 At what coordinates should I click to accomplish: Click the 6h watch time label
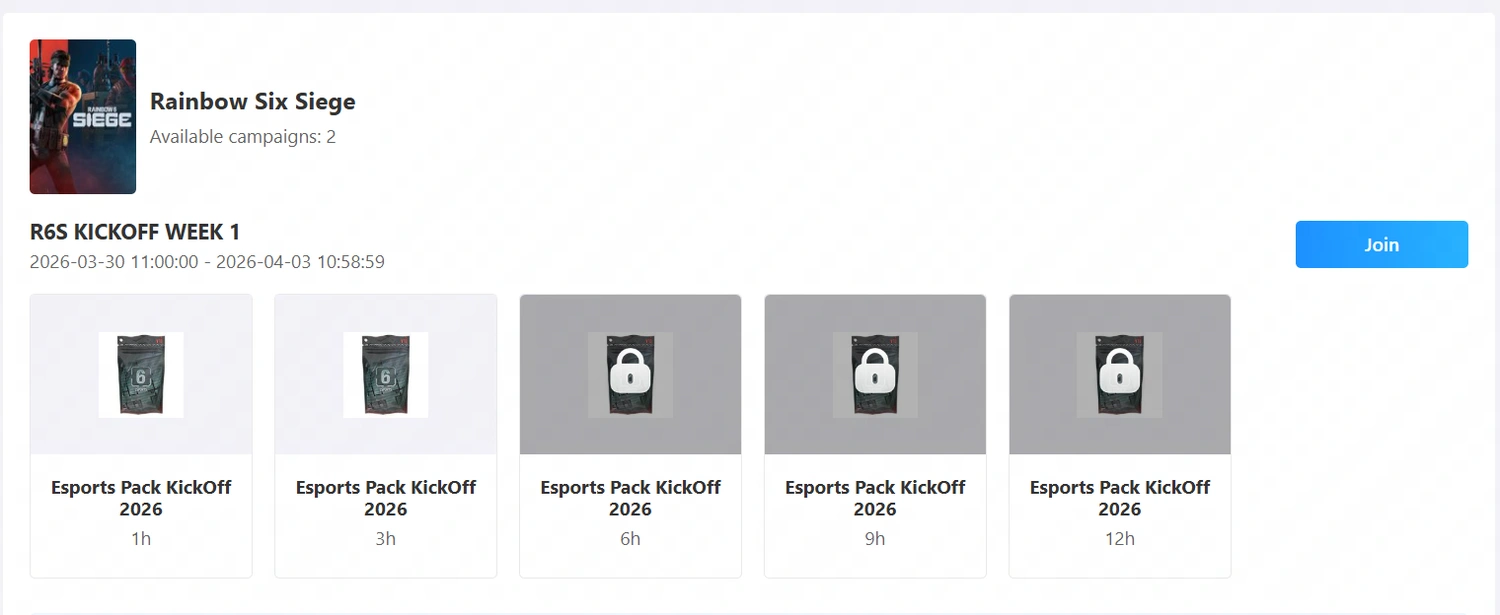tap(630, 538)
